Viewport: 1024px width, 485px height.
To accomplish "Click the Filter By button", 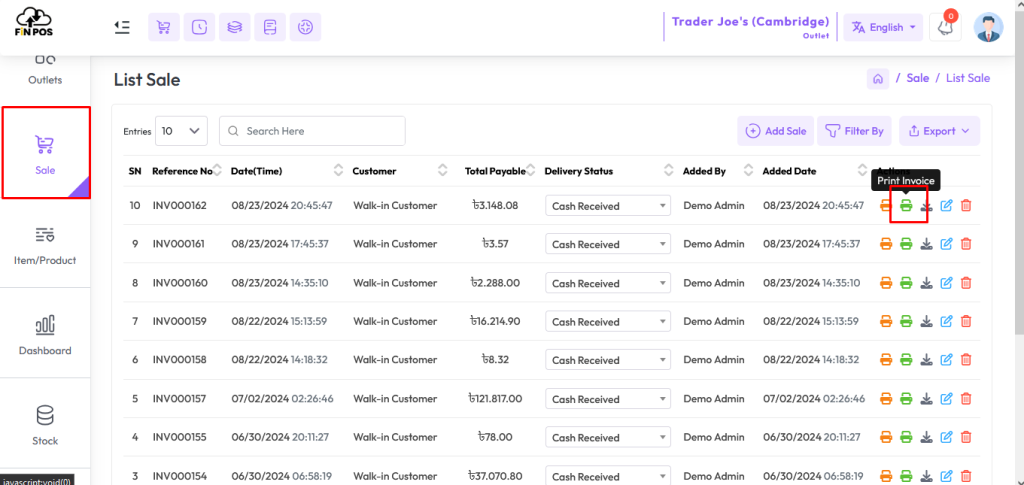I will point(855,131).
